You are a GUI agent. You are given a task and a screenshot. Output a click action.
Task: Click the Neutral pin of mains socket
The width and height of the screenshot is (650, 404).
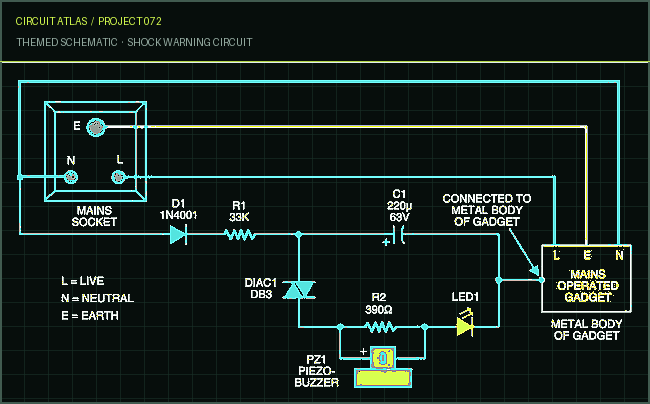pyautogui.click(x=71, y=177)
